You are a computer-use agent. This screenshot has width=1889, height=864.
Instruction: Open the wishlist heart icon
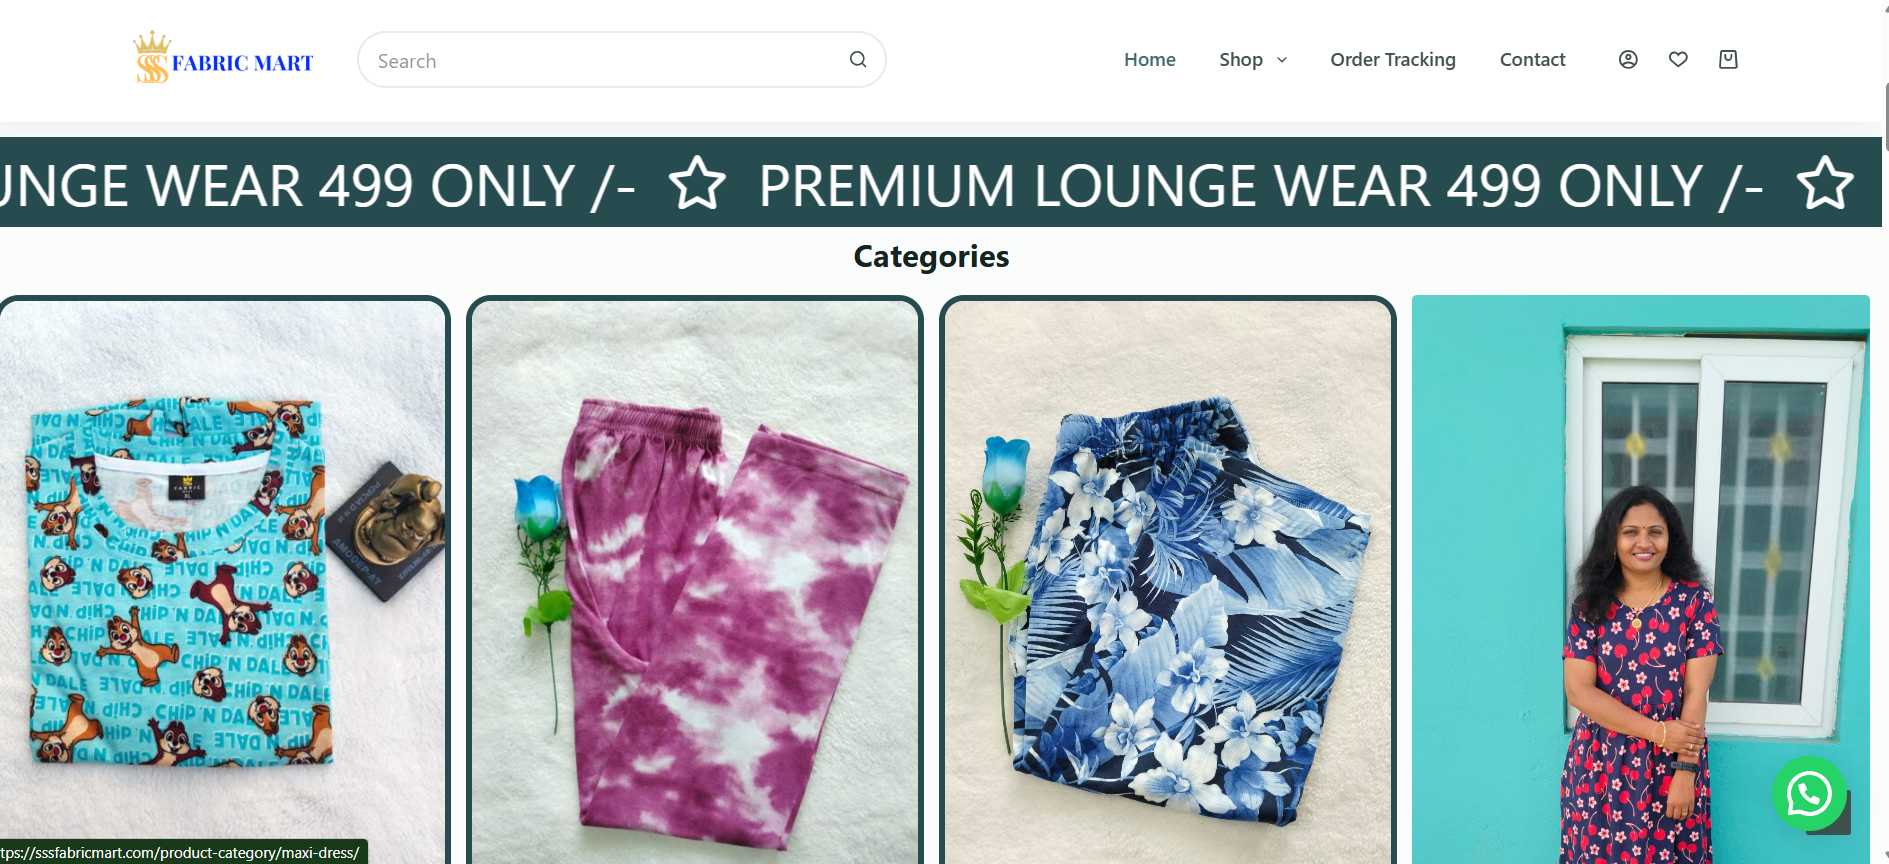click(1678, 59)
